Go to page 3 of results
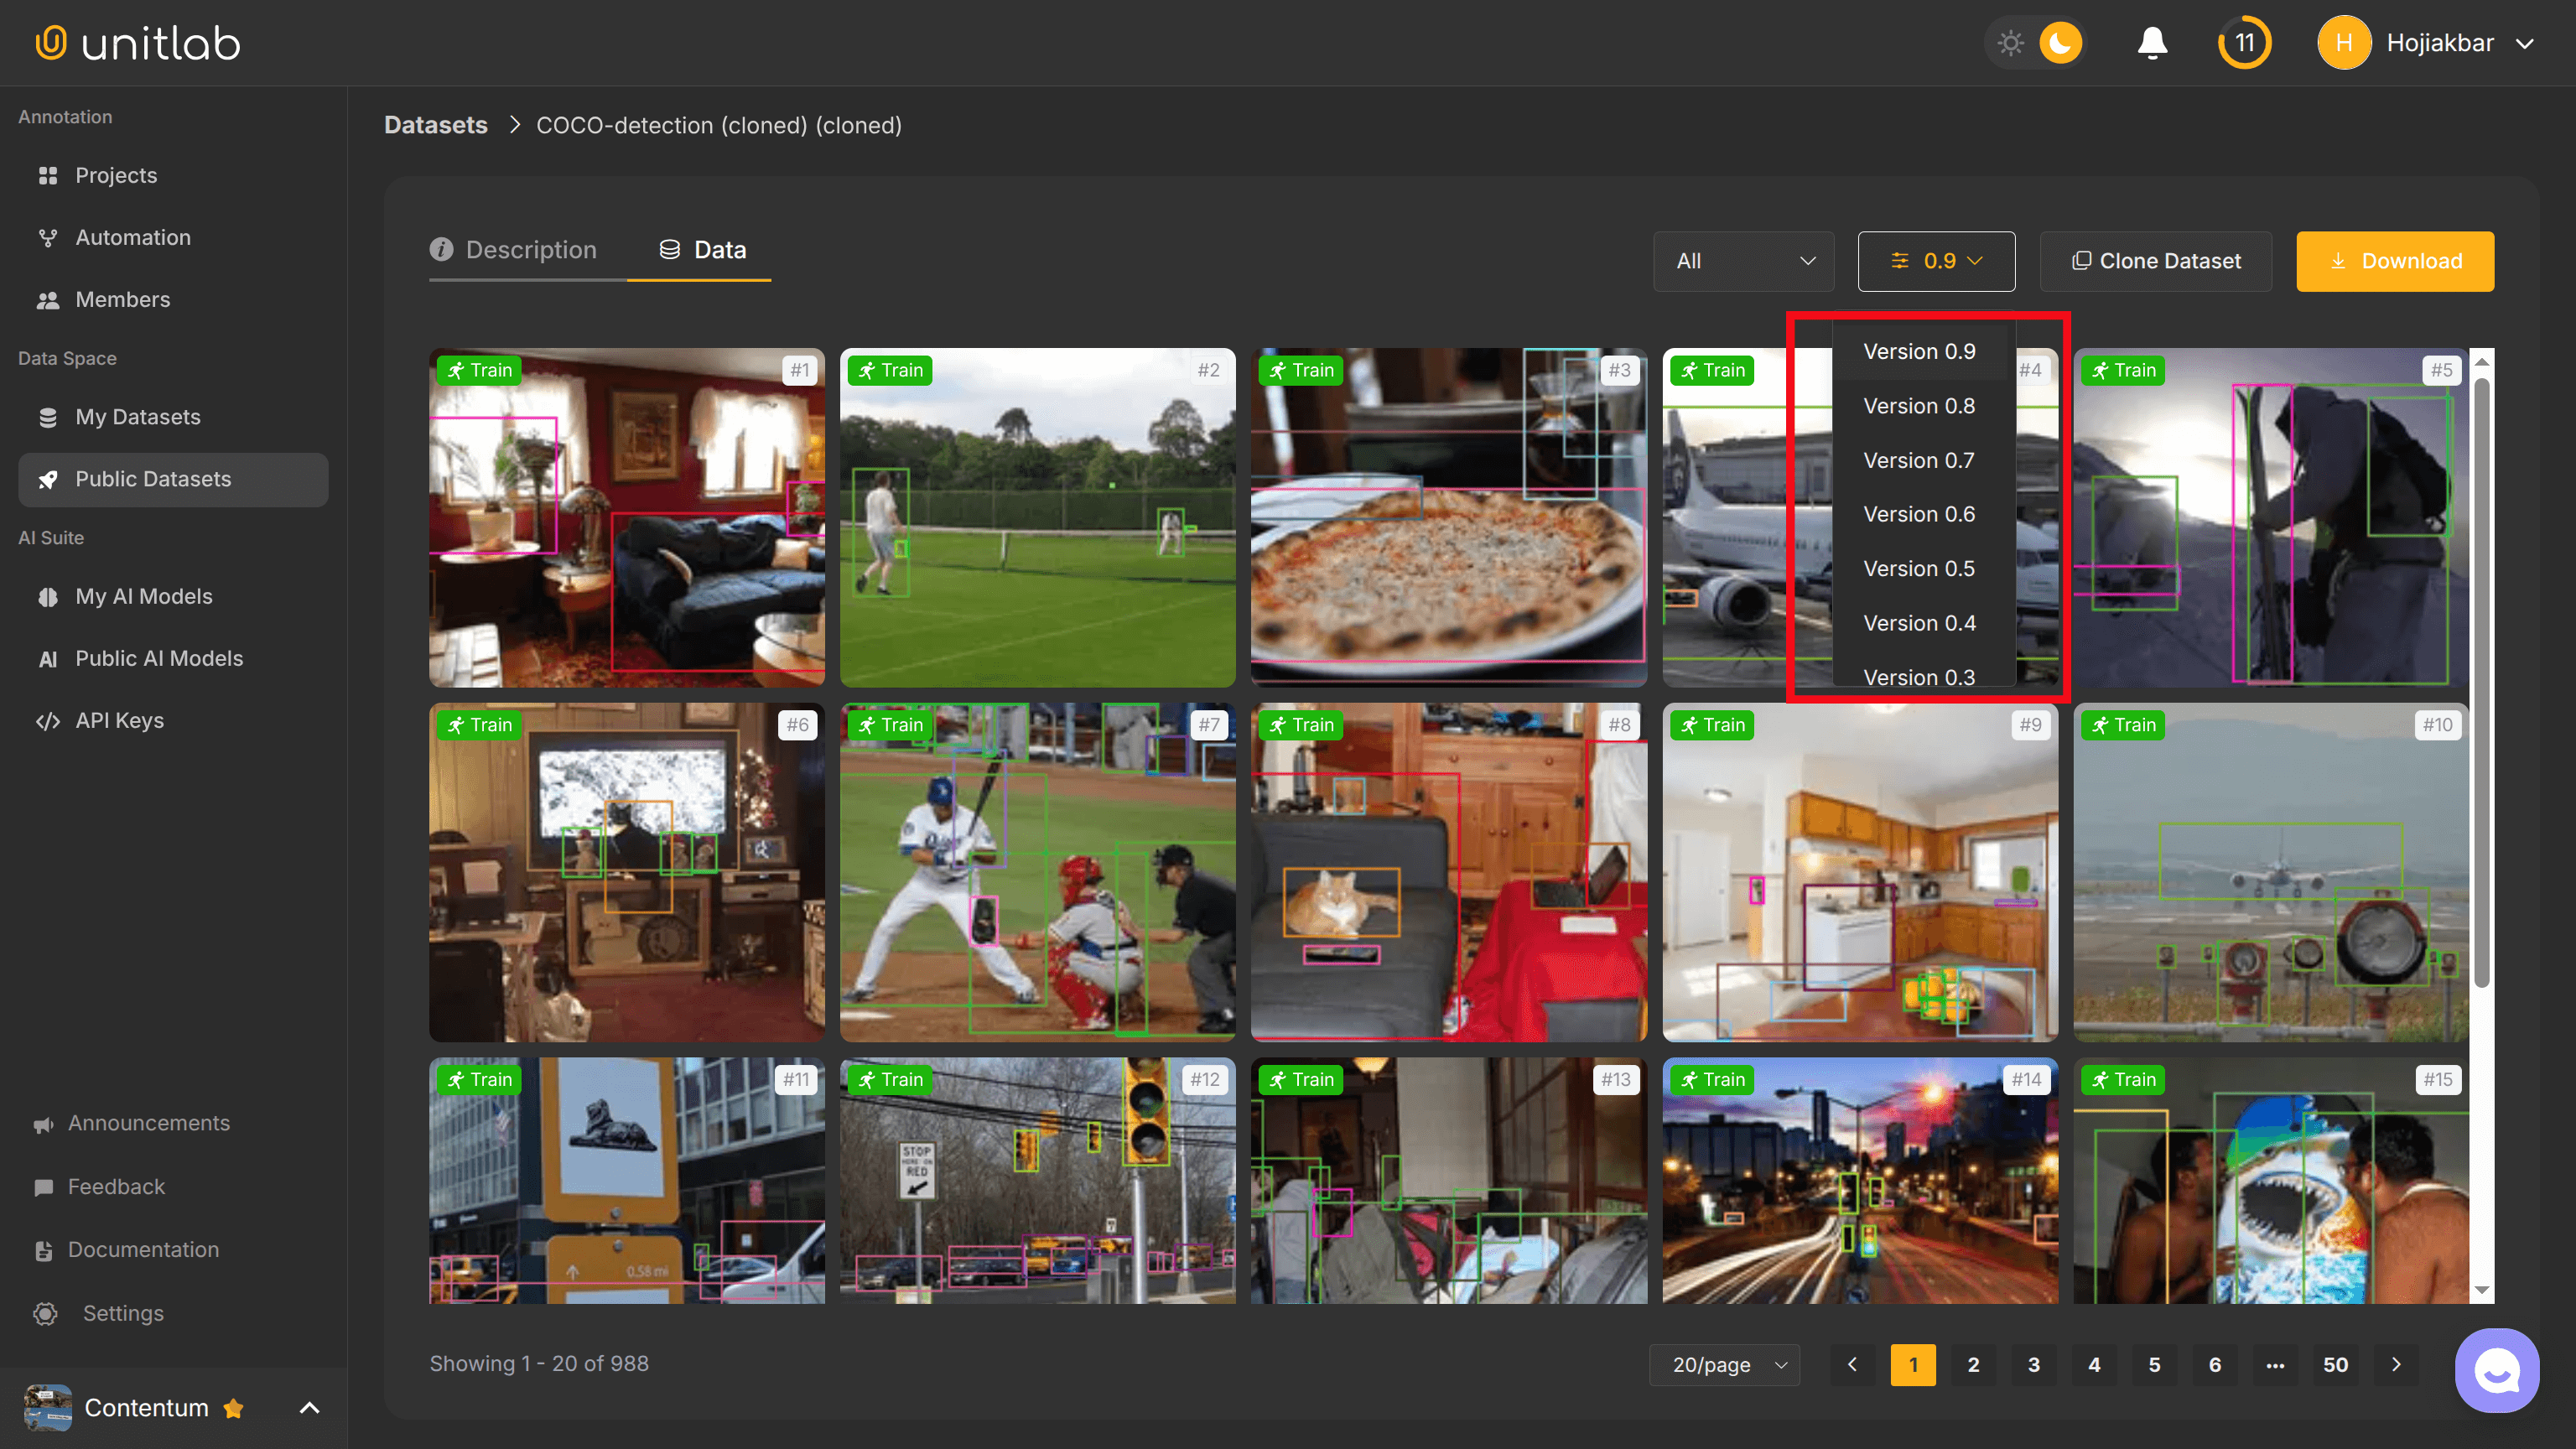The height and width of the screenshot is (1449, 2576). (2033, 1364)
